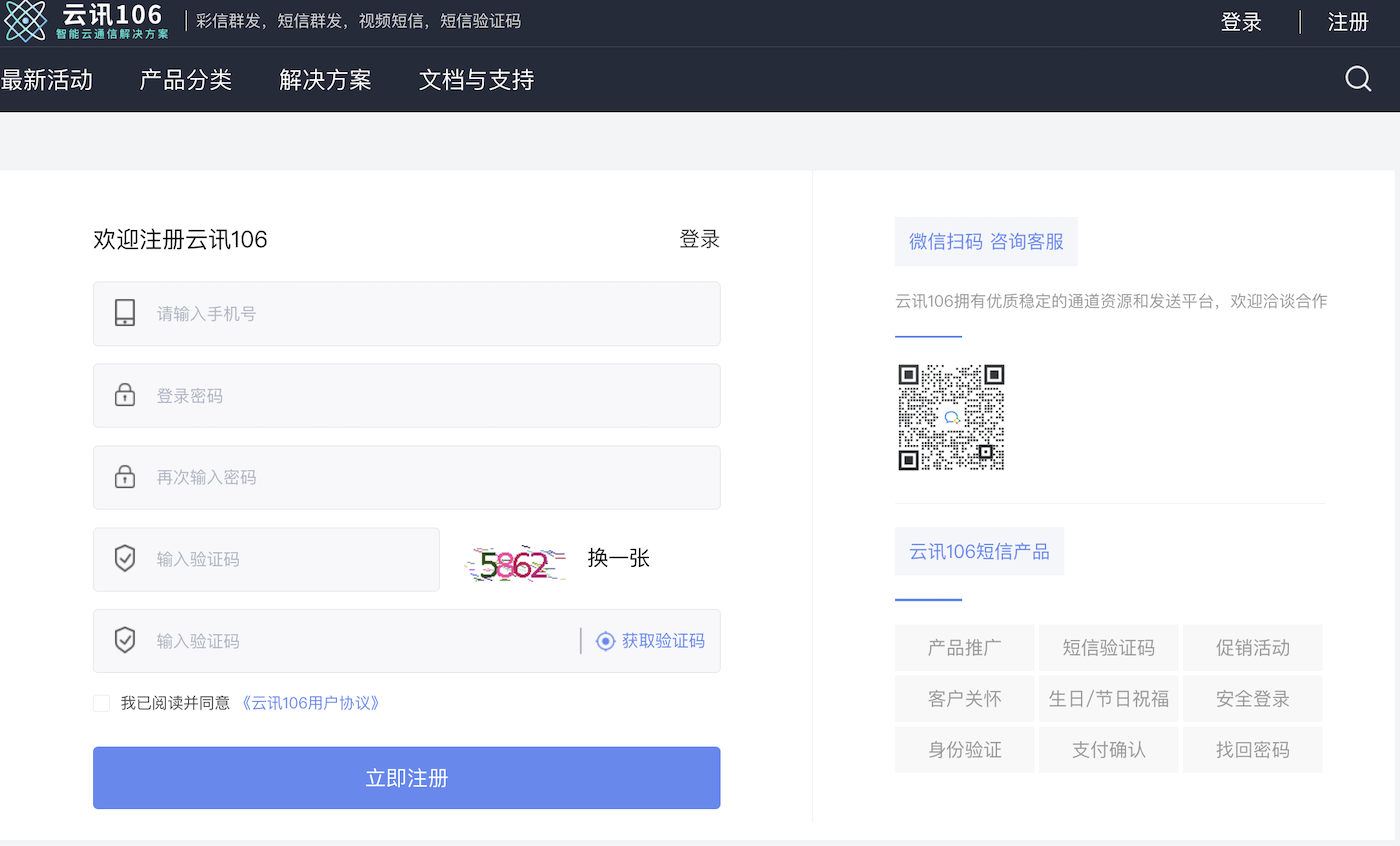Open the 《云讯106用户协议》 link
The height and width of the screenshot is (846, 1400).
(311, 703)
